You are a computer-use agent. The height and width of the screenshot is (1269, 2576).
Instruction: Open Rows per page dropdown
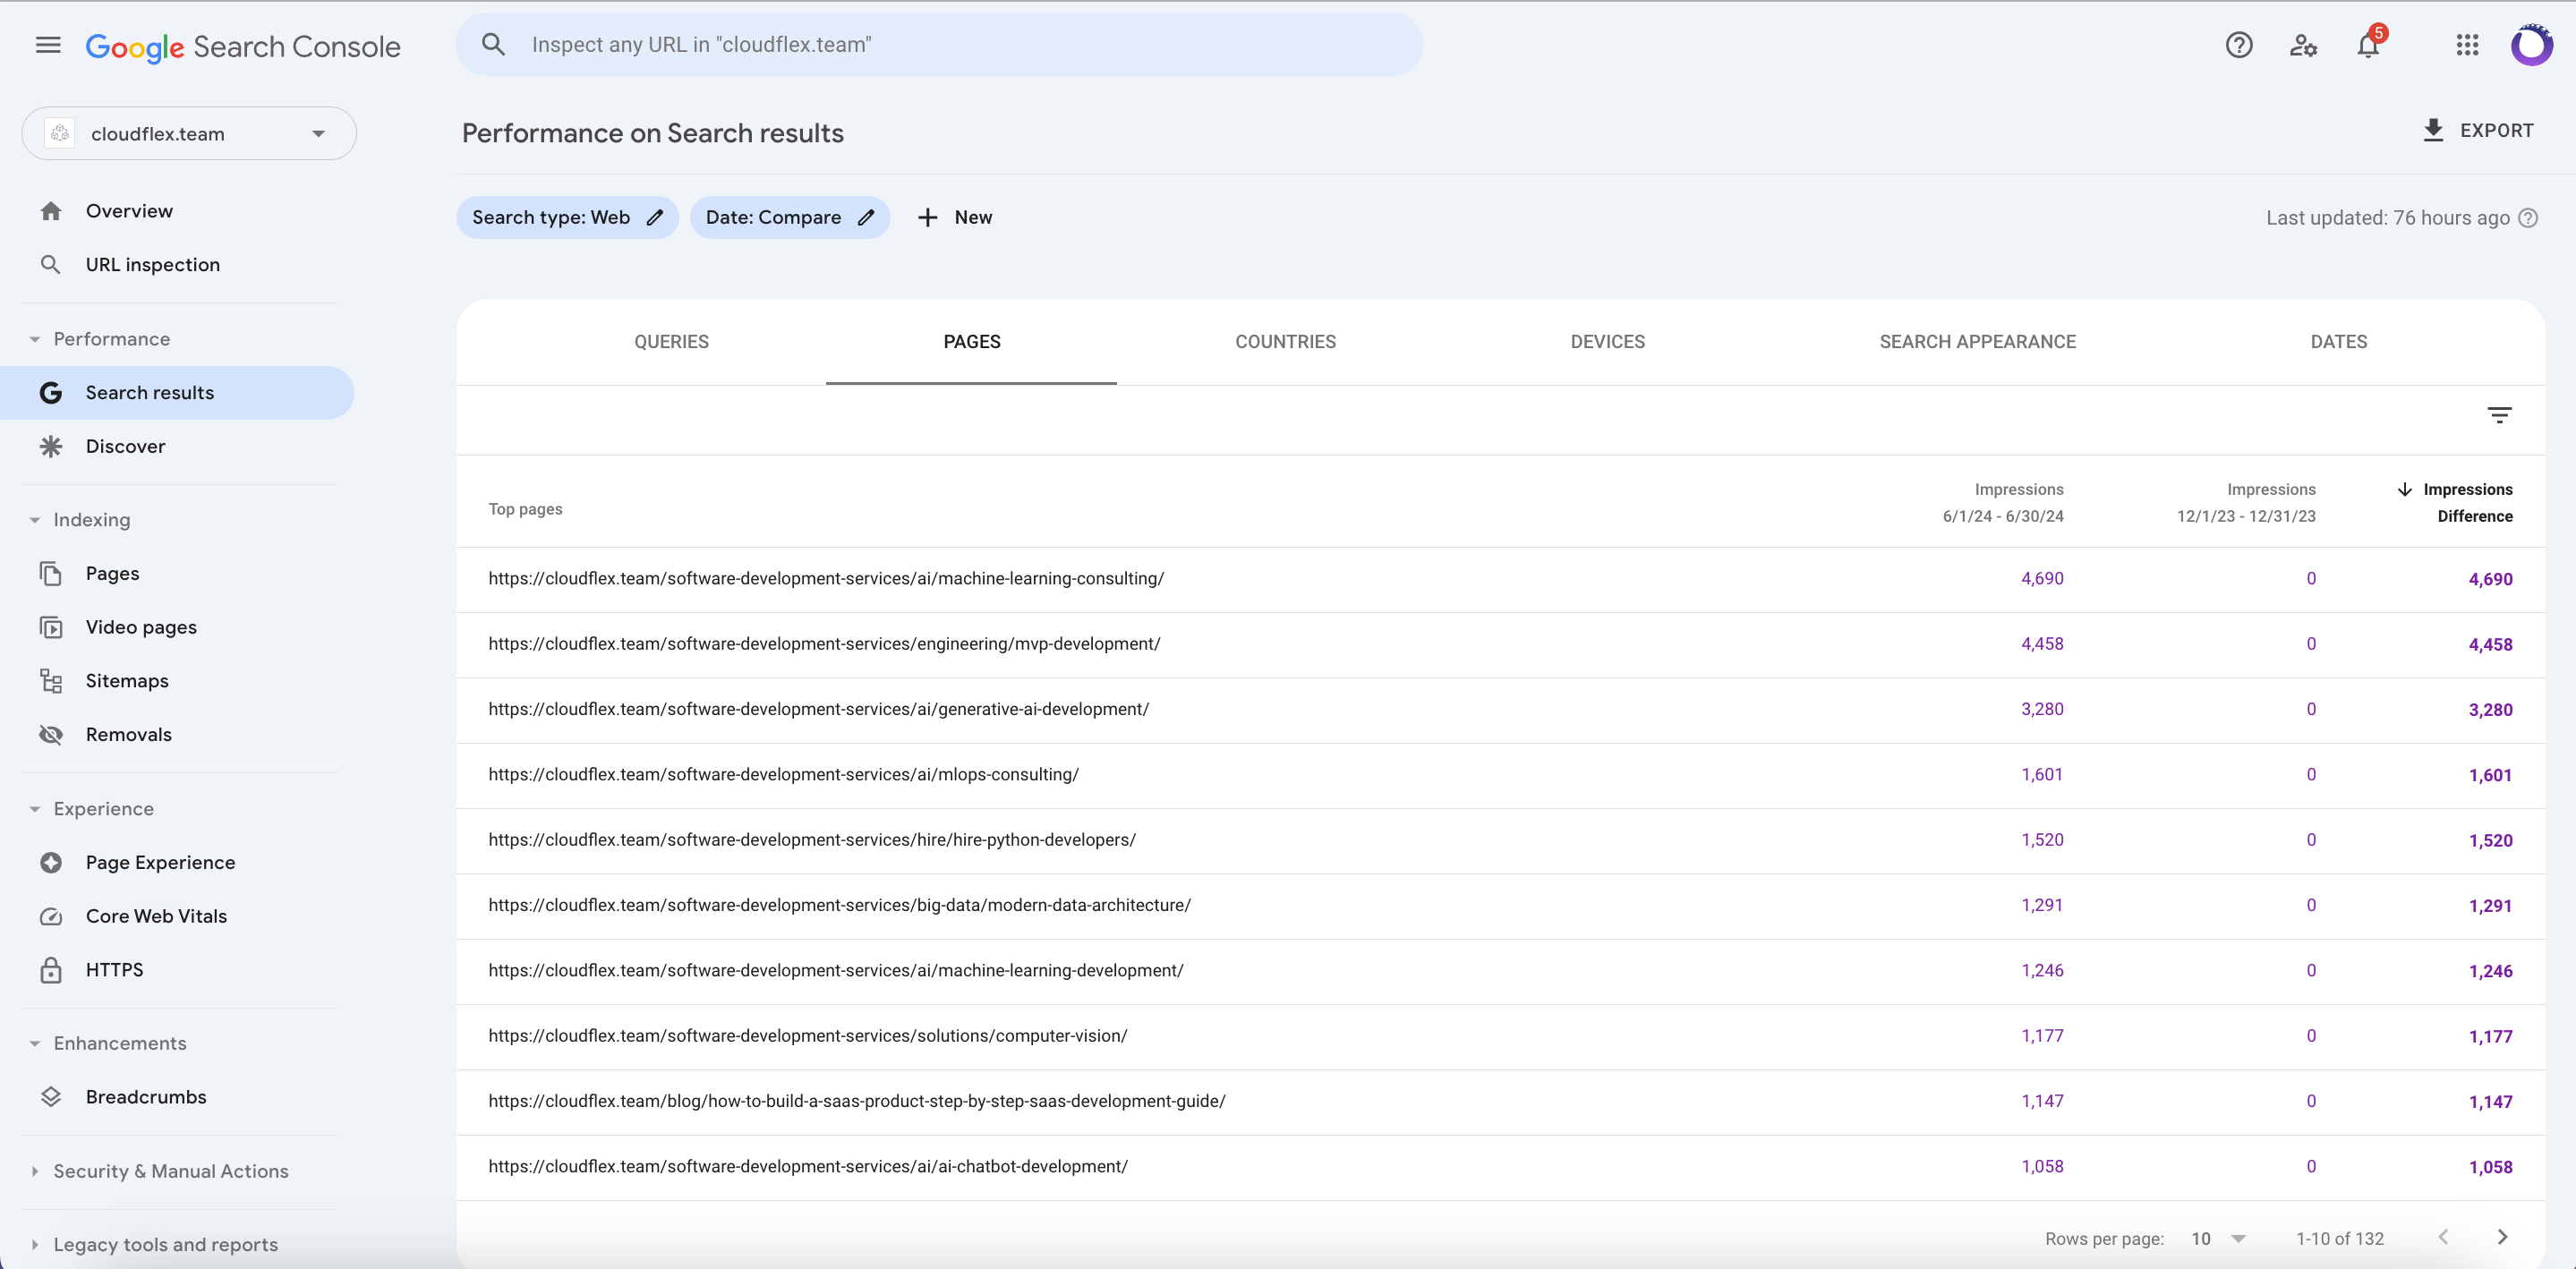2218,1238
